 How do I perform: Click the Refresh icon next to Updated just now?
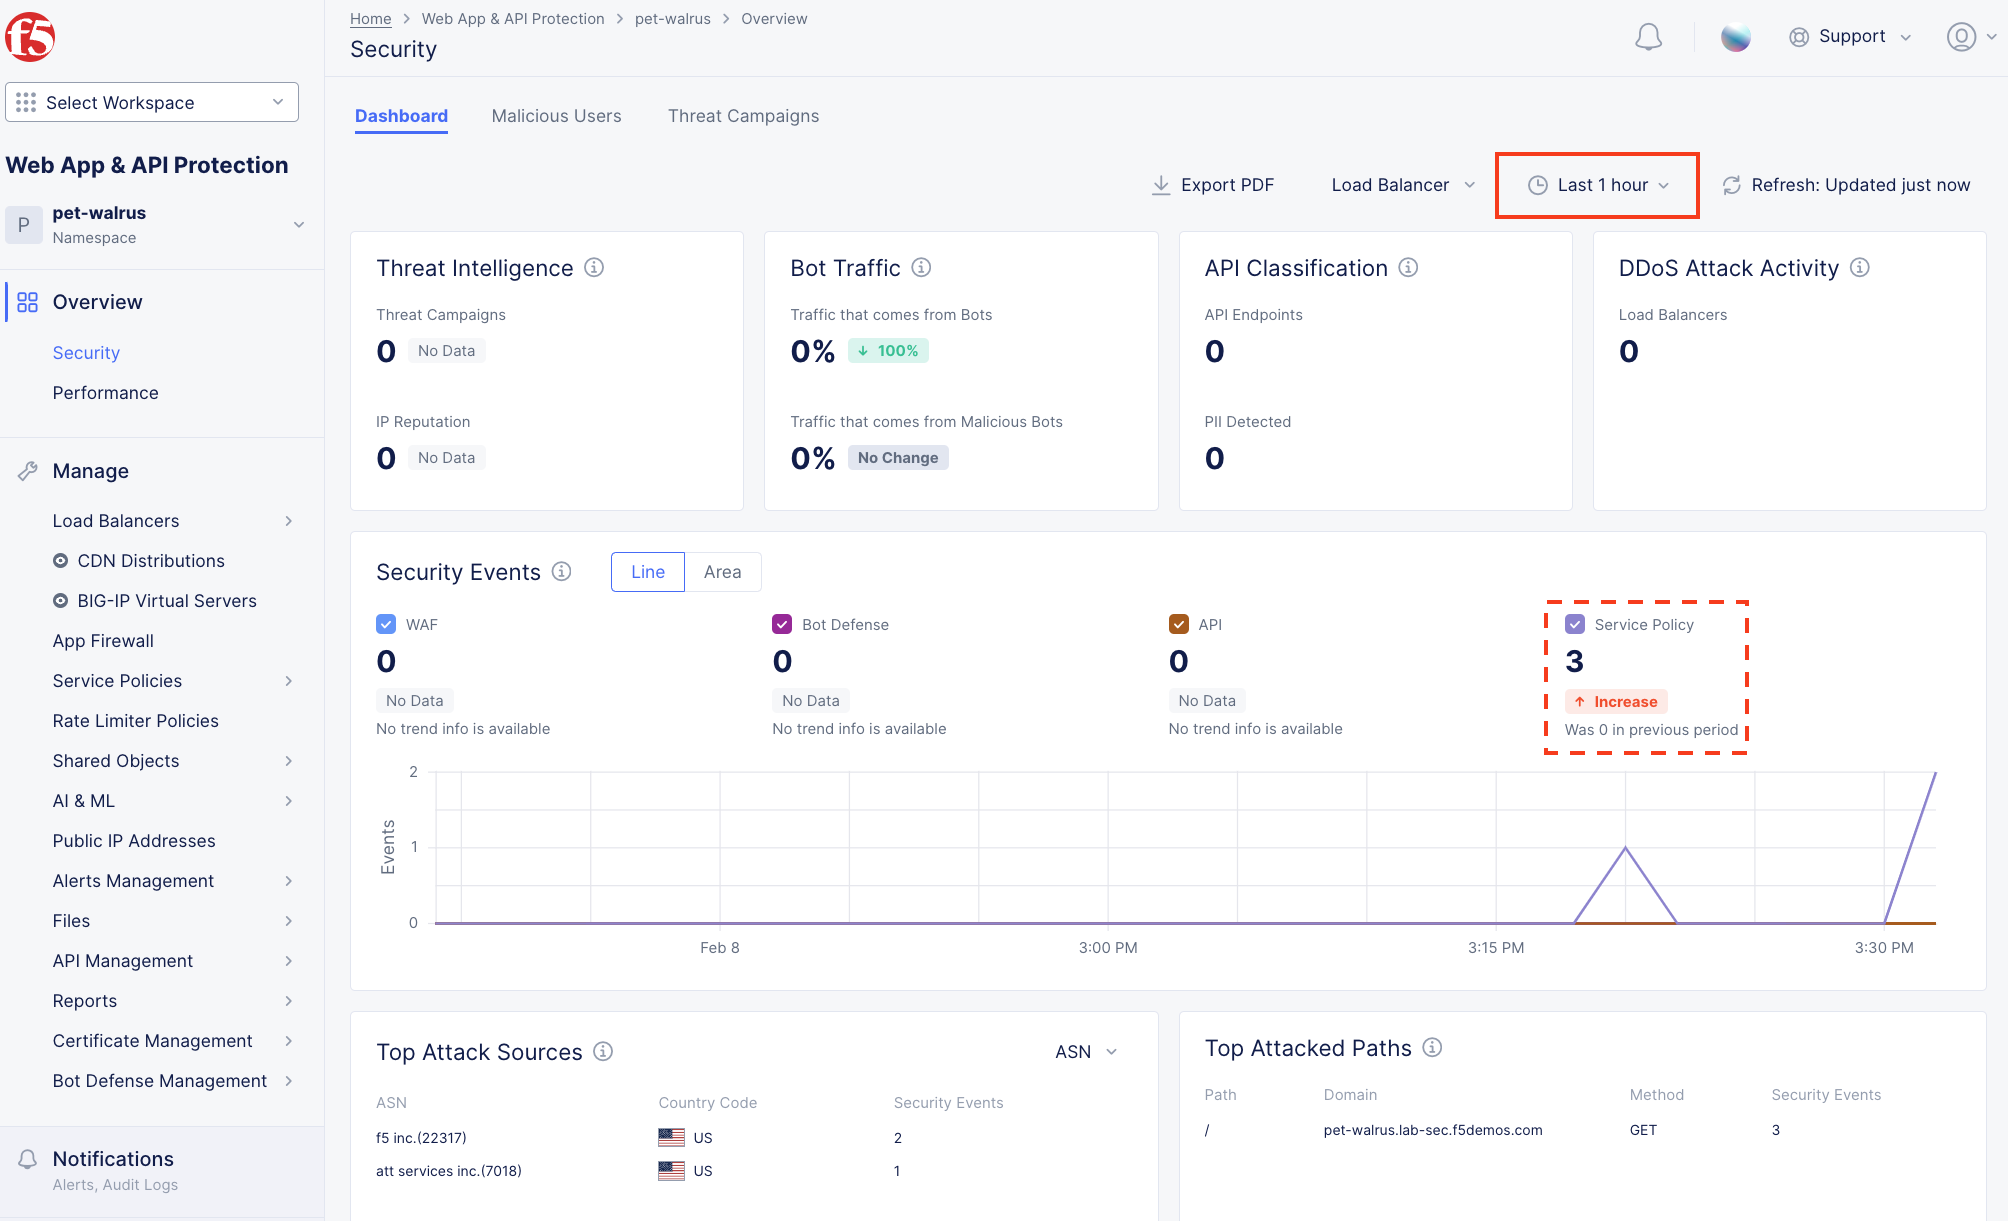[x=1732, y=185]
